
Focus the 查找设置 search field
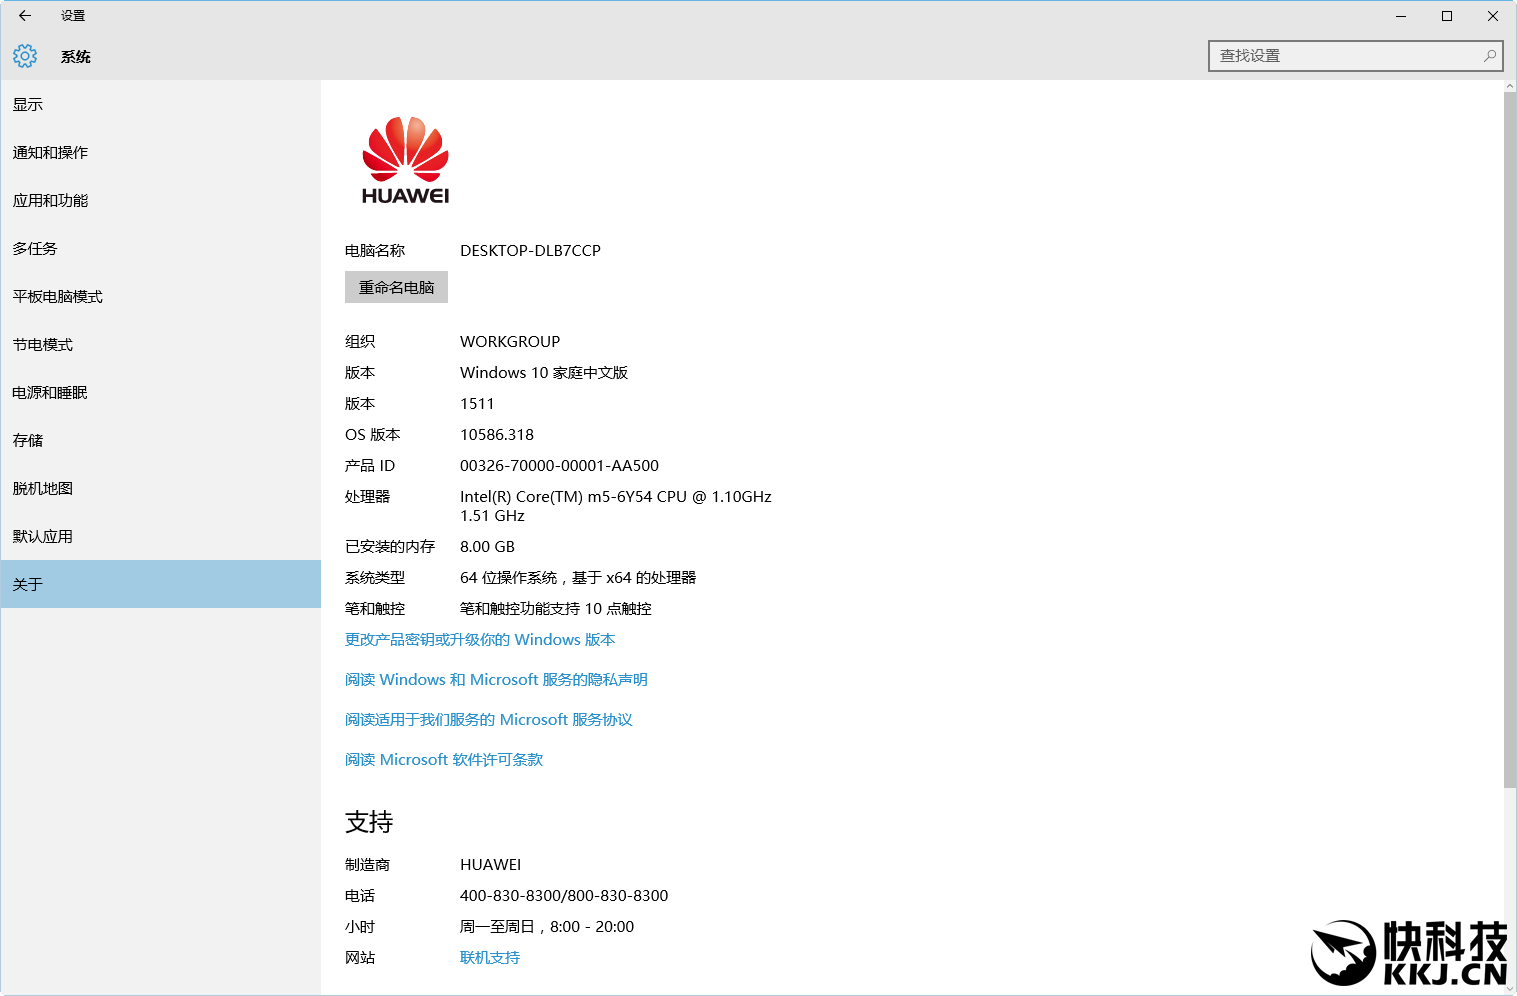[1355, 56]
